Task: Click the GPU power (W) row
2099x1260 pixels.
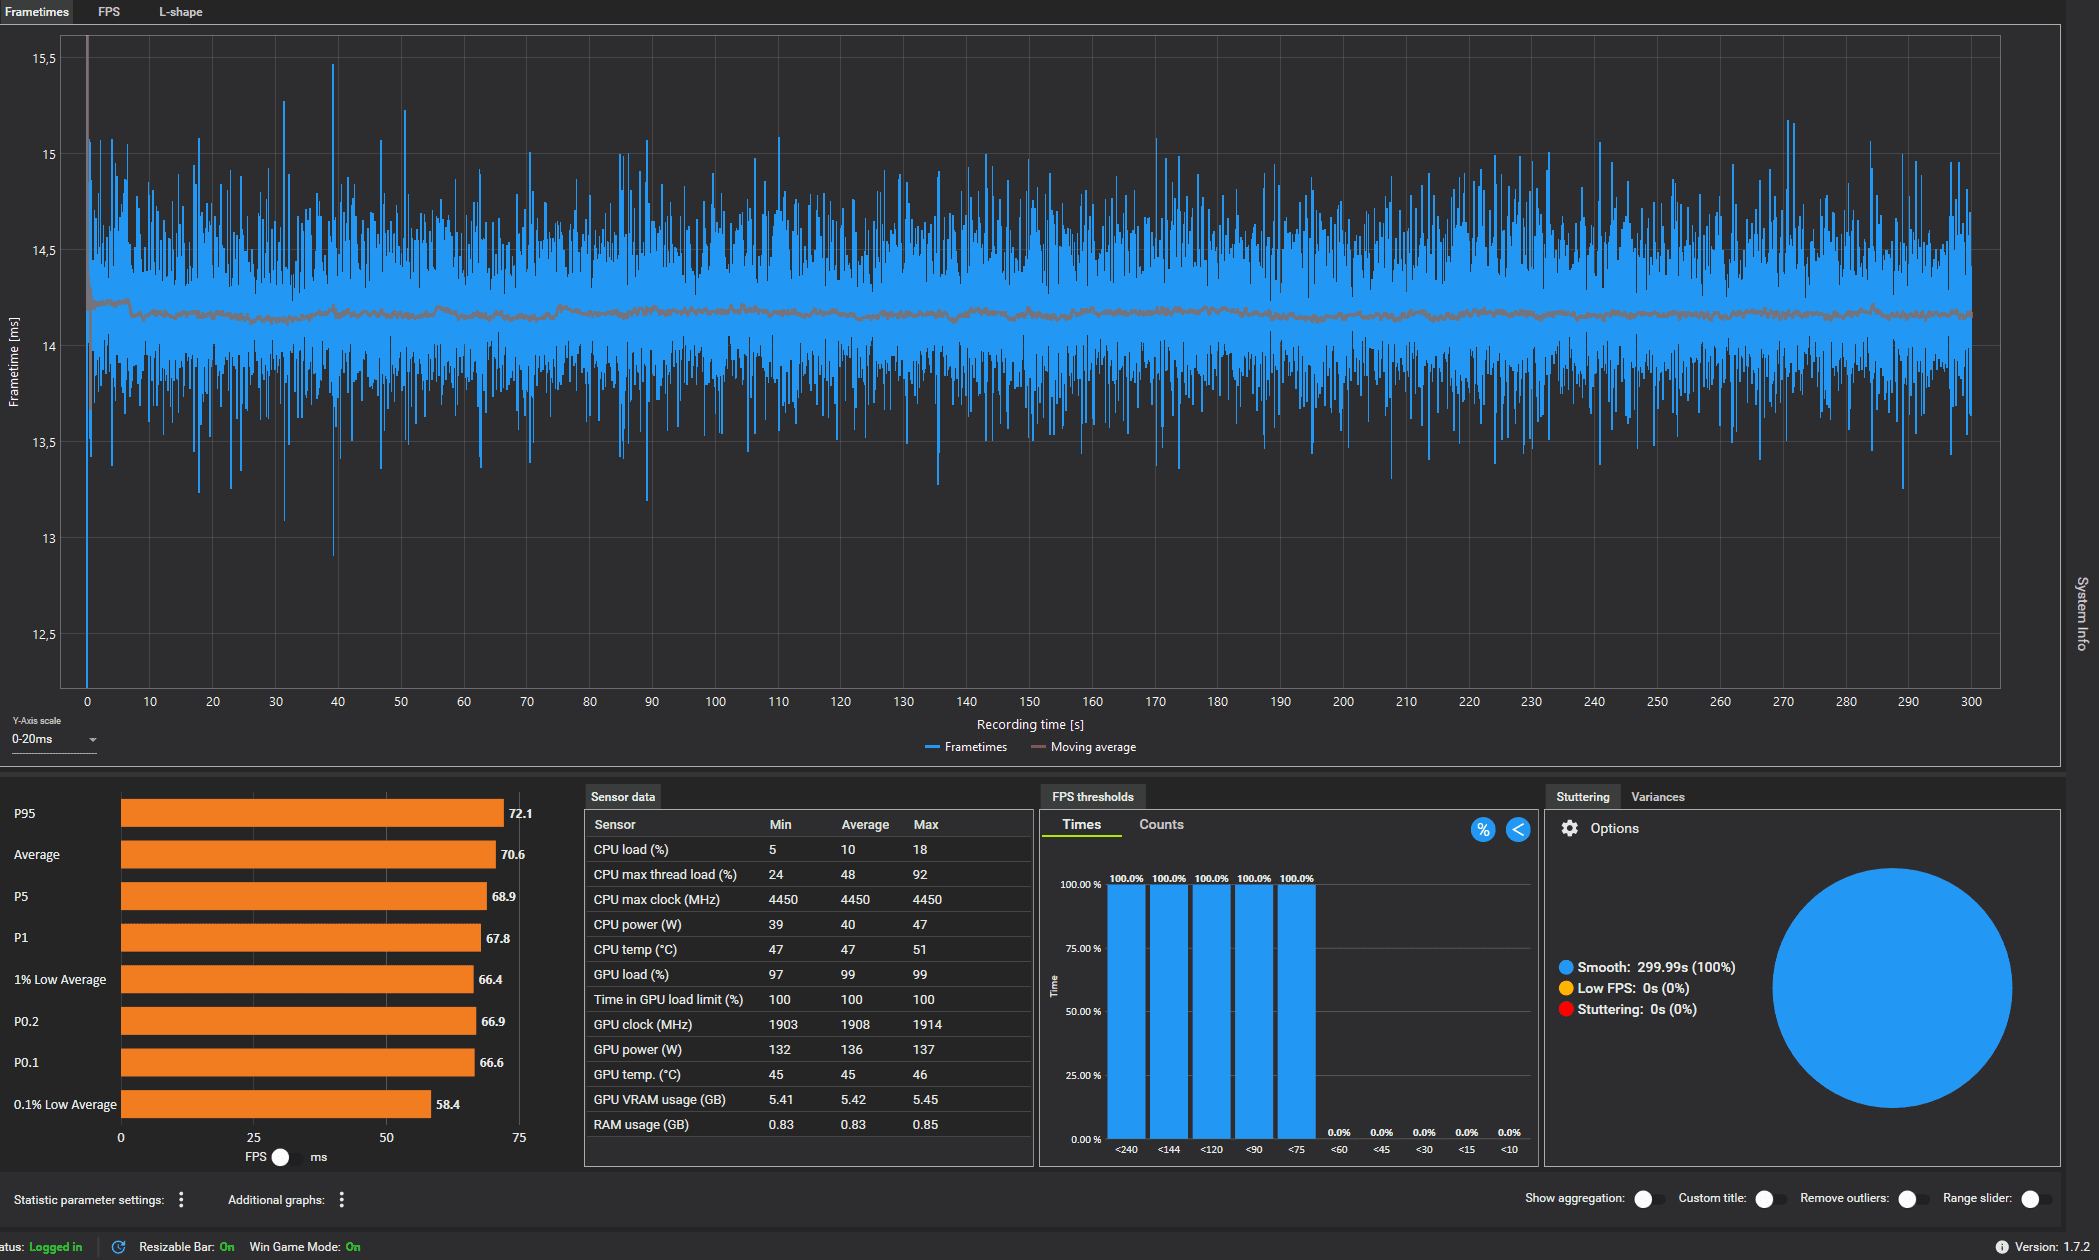Action: (808, 1050)
